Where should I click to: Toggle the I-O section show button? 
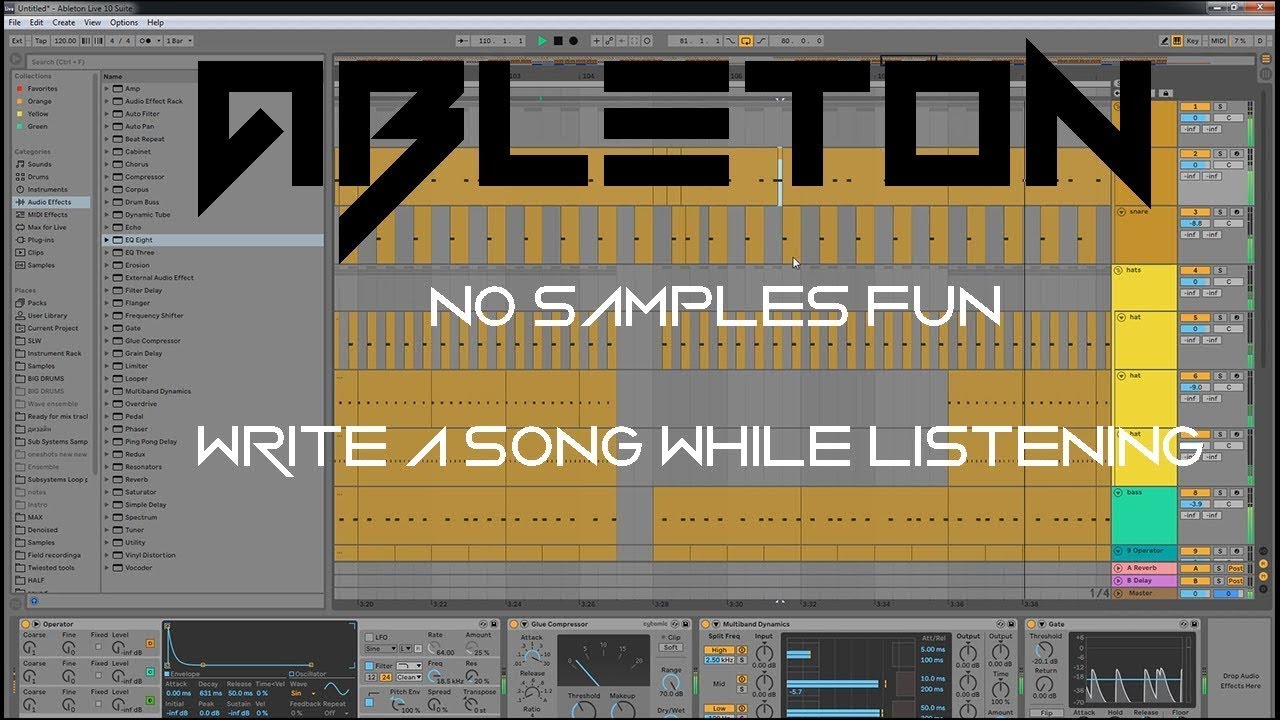1263,551
